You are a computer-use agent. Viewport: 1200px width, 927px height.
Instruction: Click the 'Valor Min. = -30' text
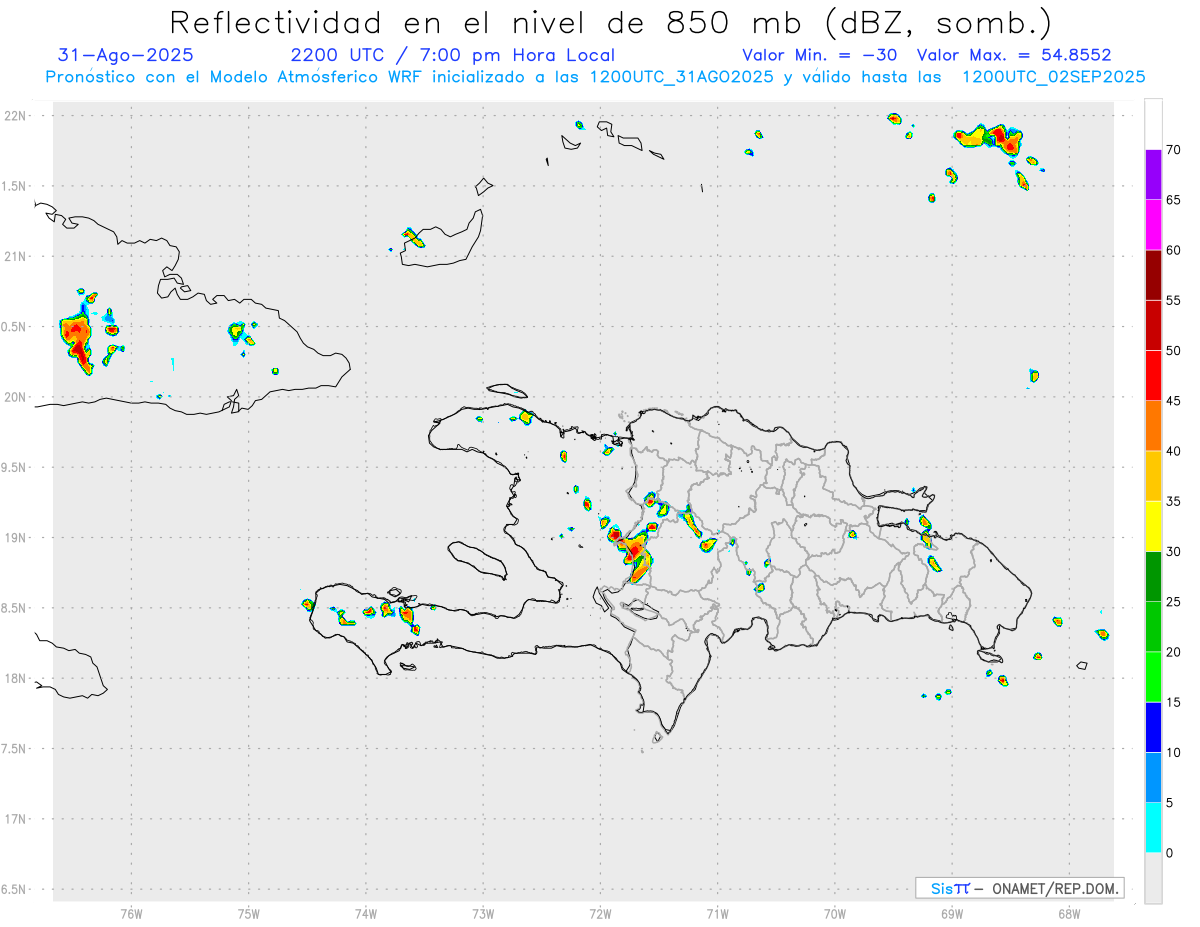819,56
